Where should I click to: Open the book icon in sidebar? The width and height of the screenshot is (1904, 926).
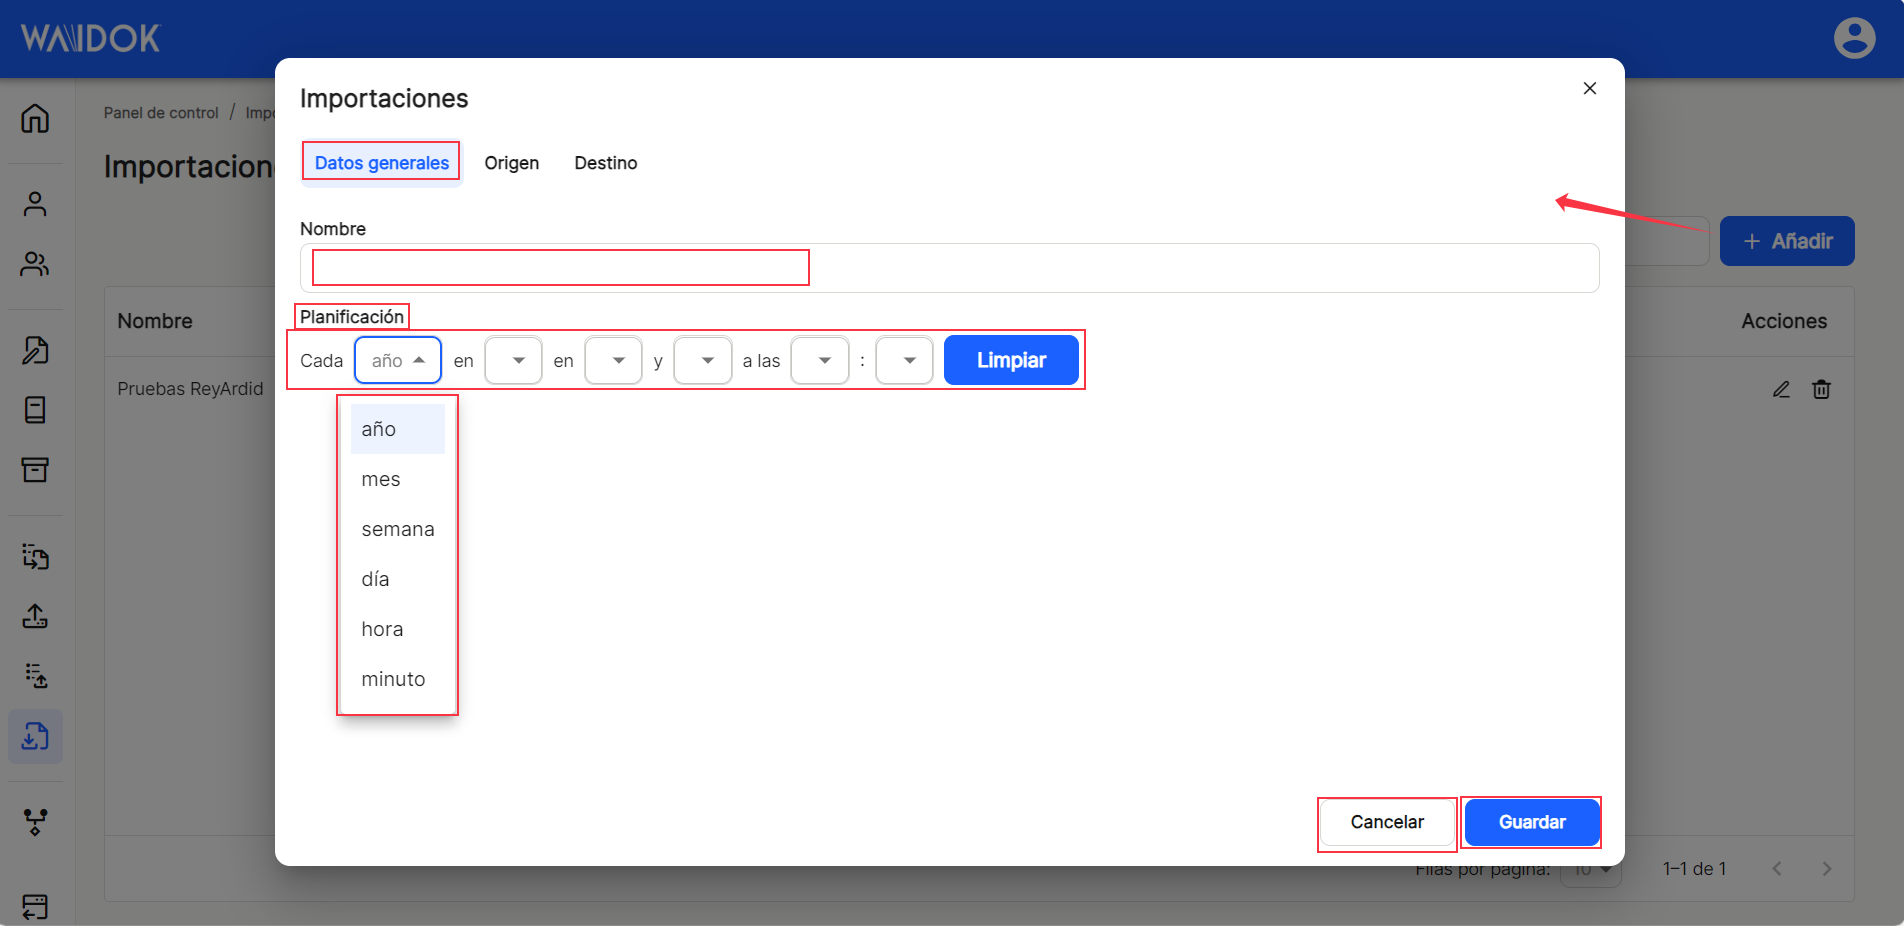[x=35, y=410]
